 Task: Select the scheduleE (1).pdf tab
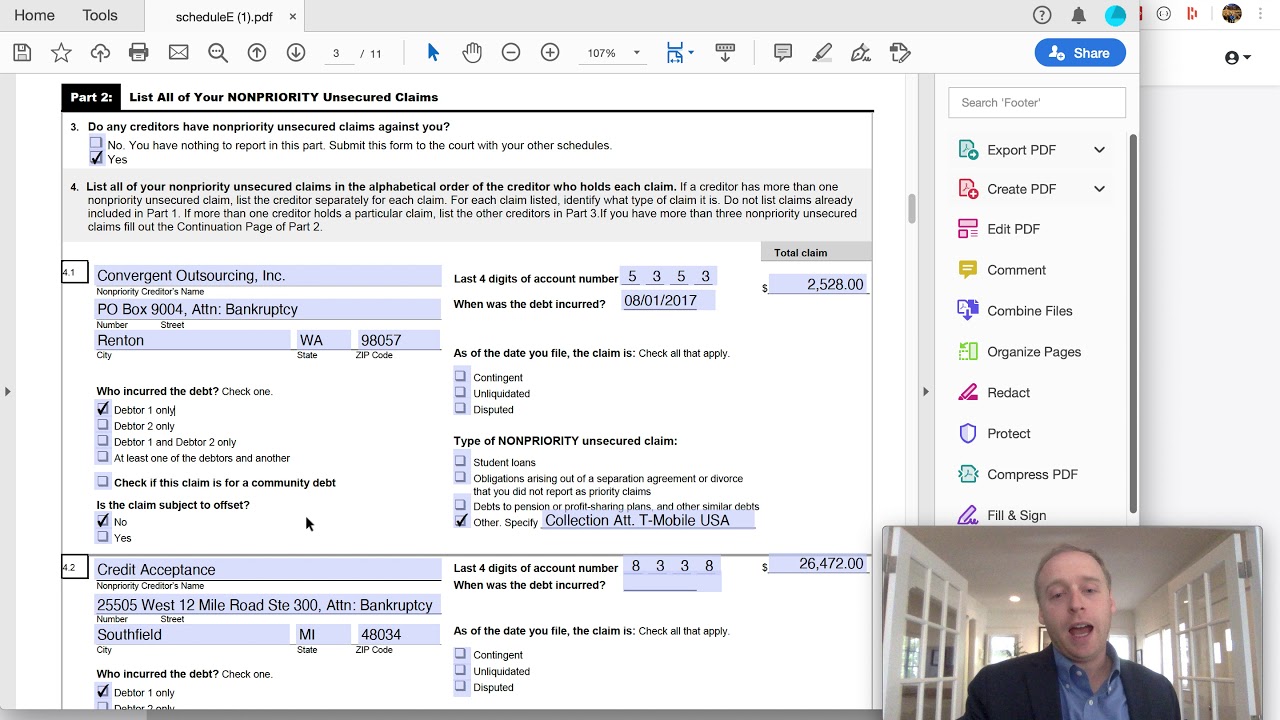click(x=224, y=16)
